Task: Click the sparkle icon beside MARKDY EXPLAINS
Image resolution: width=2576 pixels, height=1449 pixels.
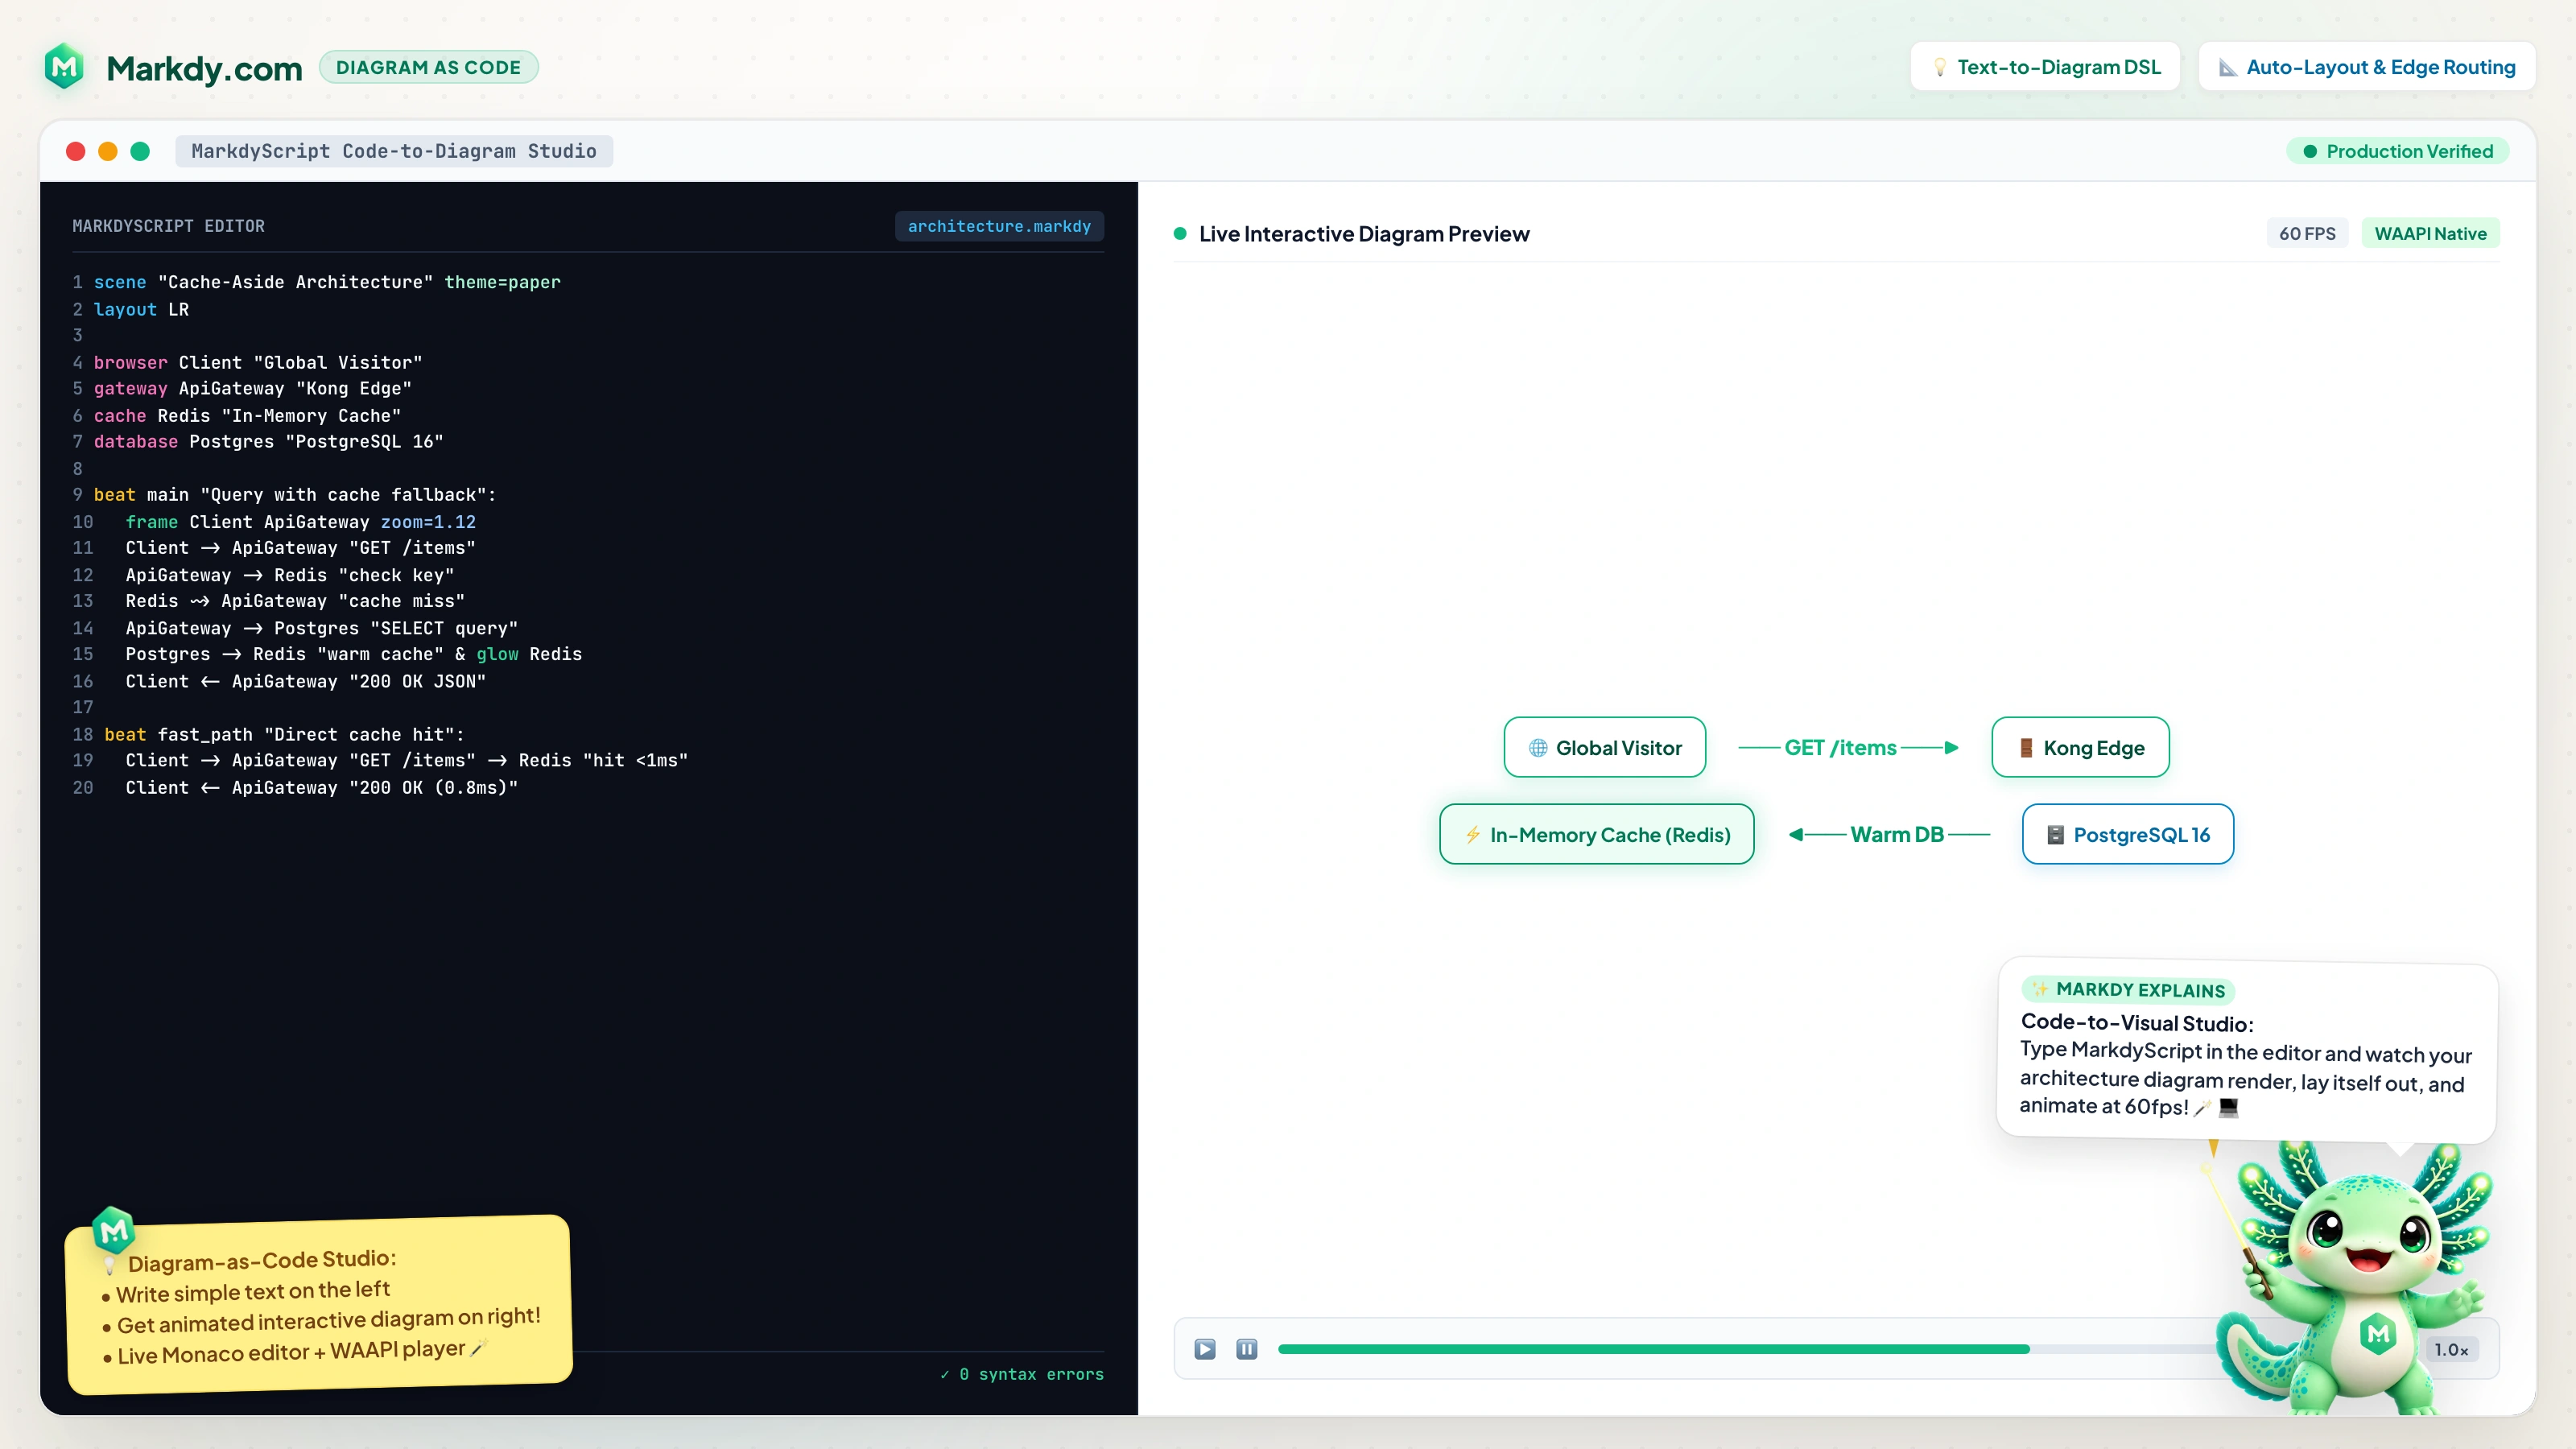Action: click(x=2040, y=989)
